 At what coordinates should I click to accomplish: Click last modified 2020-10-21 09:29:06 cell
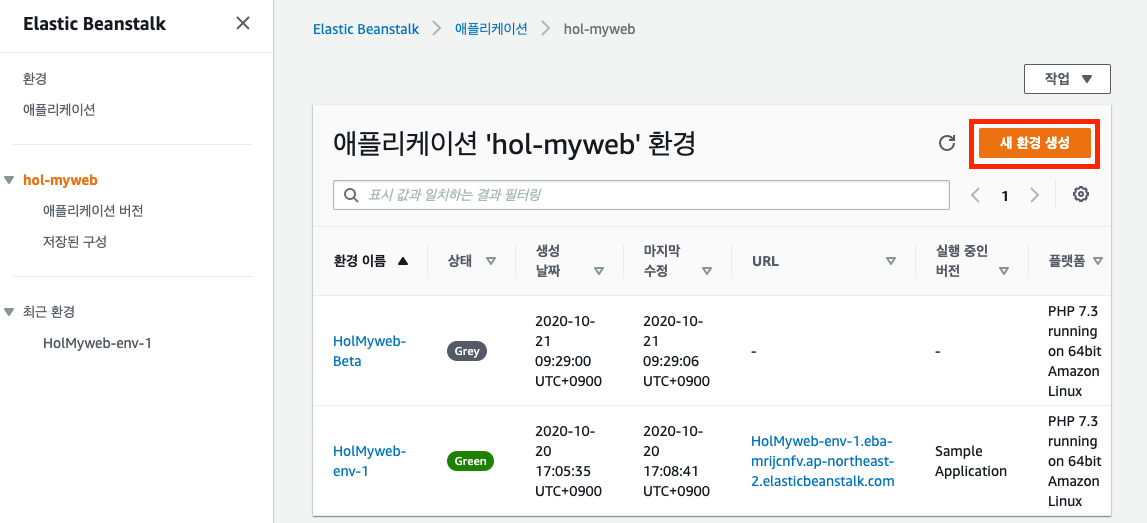(676, 351)
